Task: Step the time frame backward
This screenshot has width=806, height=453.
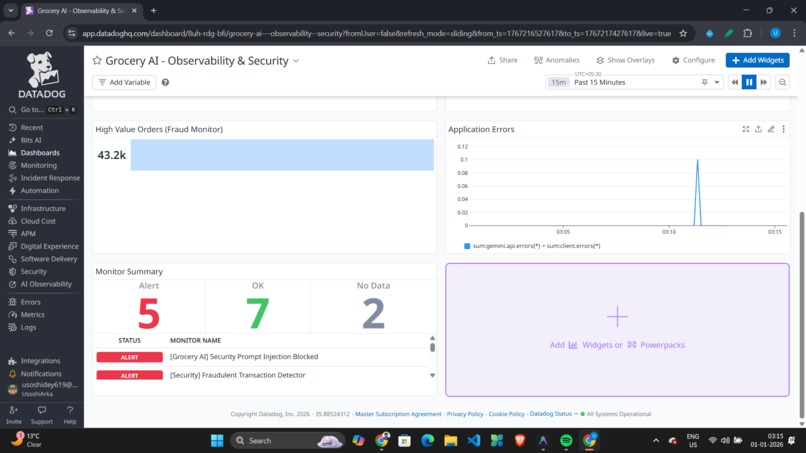Action: 735,82
